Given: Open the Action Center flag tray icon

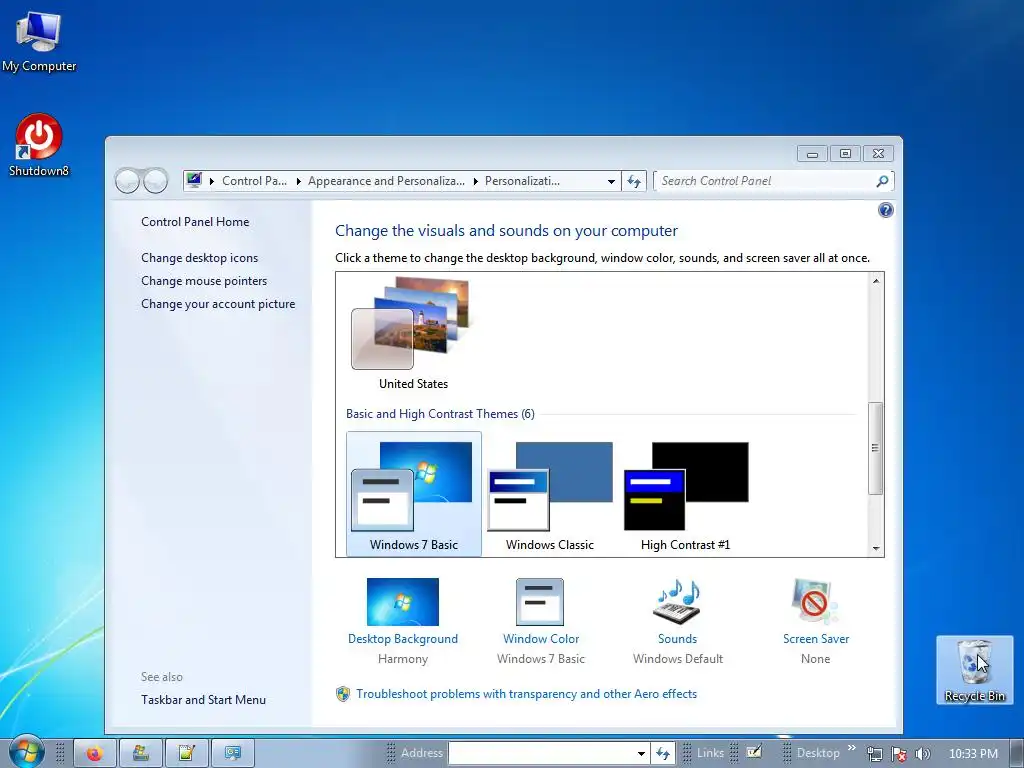Looking at the screenshot, I should (x=899, y=754).
